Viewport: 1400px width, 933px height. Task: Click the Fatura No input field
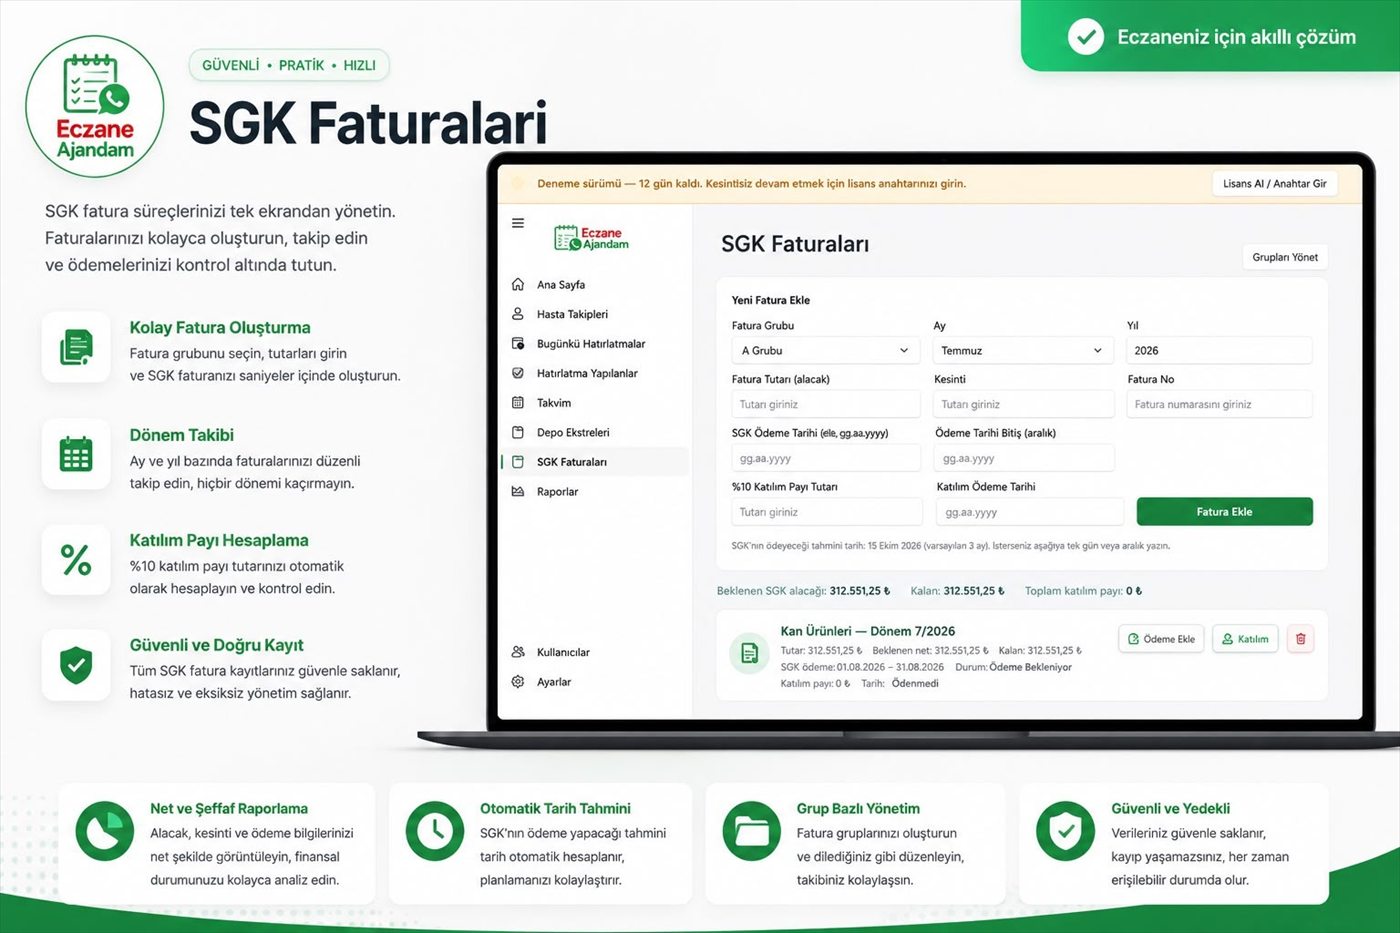1219,404
